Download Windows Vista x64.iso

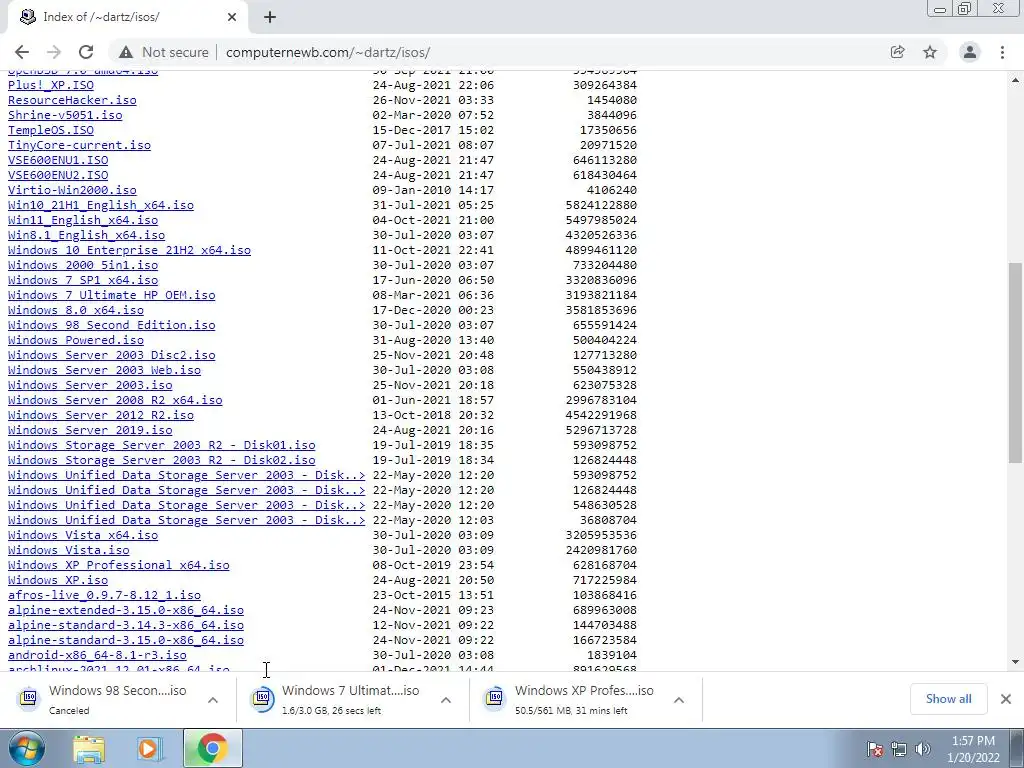(83, 536)
